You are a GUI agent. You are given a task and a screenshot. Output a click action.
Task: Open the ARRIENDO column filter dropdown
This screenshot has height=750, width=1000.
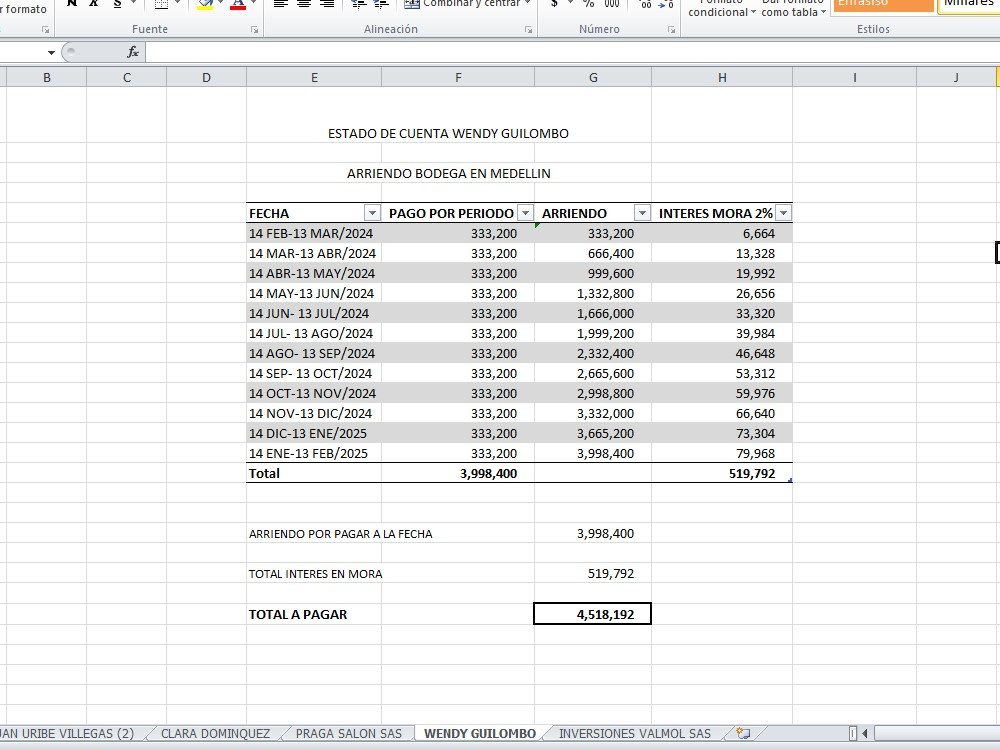pos(642,213)
